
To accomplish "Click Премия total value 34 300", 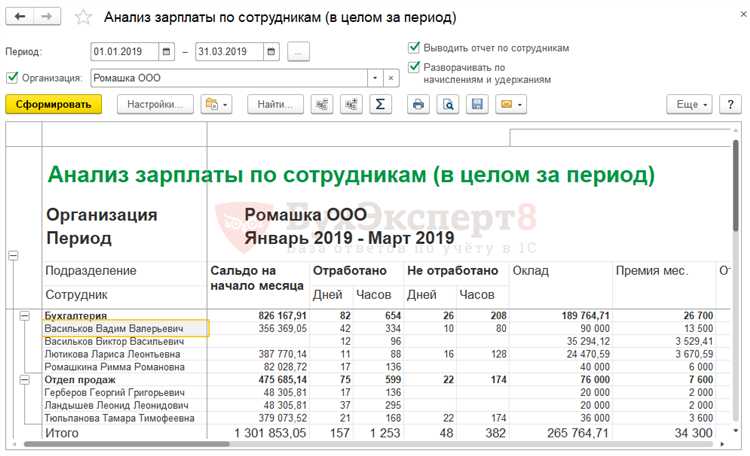I will [694, 433].
